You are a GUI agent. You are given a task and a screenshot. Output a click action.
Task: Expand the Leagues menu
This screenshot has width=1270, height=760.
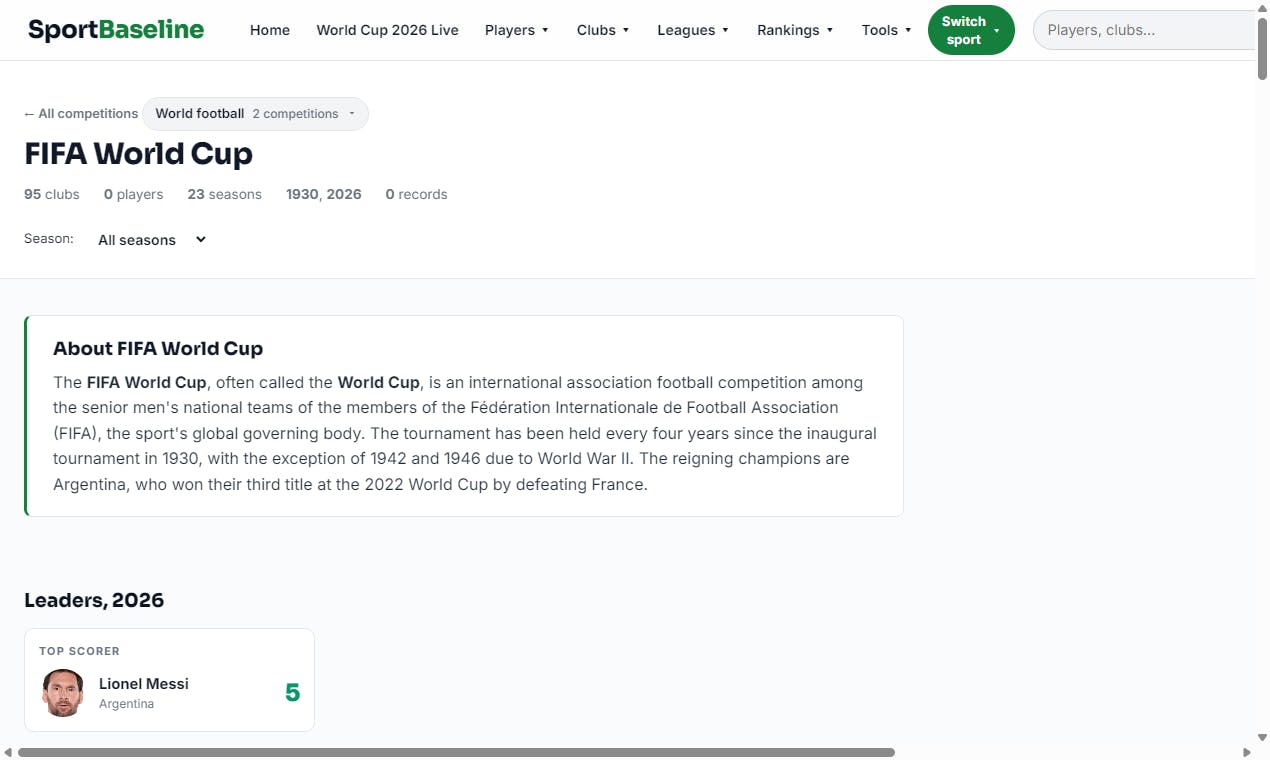(x=693, y=30)
